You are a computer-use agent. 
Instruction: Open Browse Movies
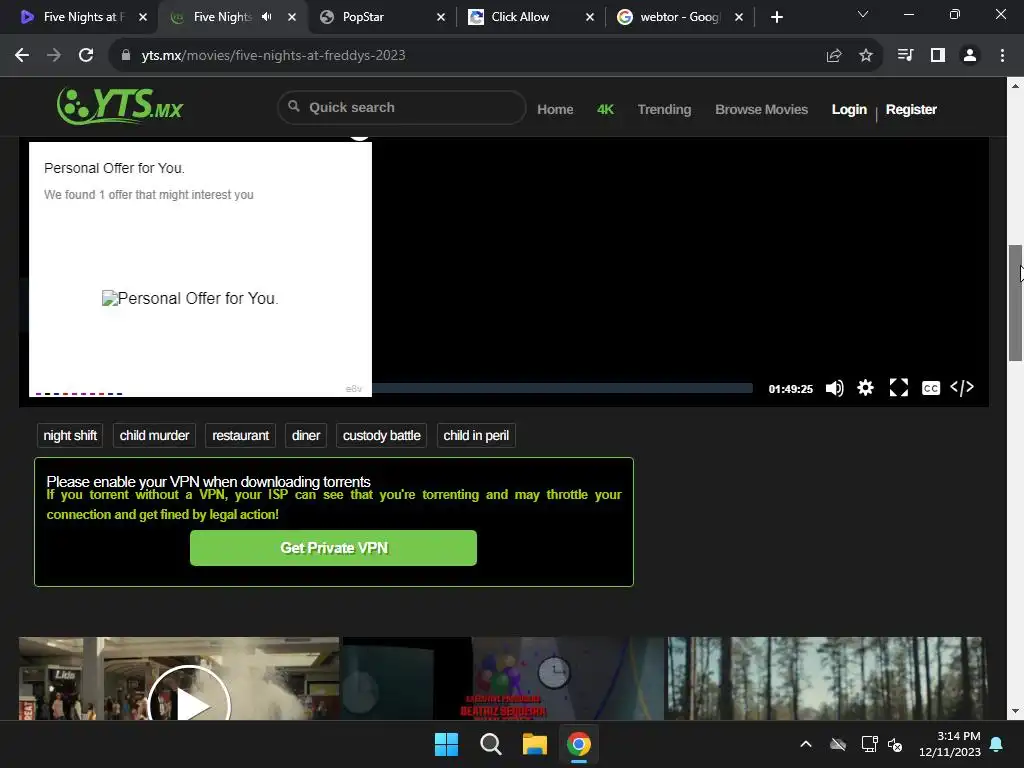[761, 110]
